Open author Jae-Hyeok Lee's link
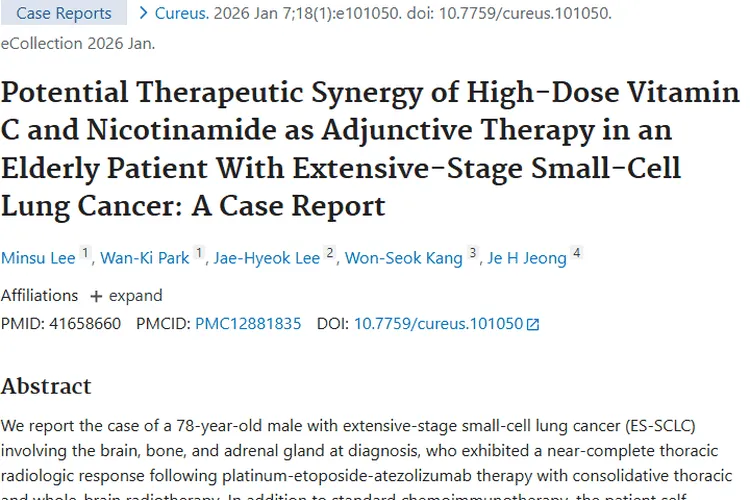Screen dimensions: 750x500 pyautogui.click(x=265, y=258)
